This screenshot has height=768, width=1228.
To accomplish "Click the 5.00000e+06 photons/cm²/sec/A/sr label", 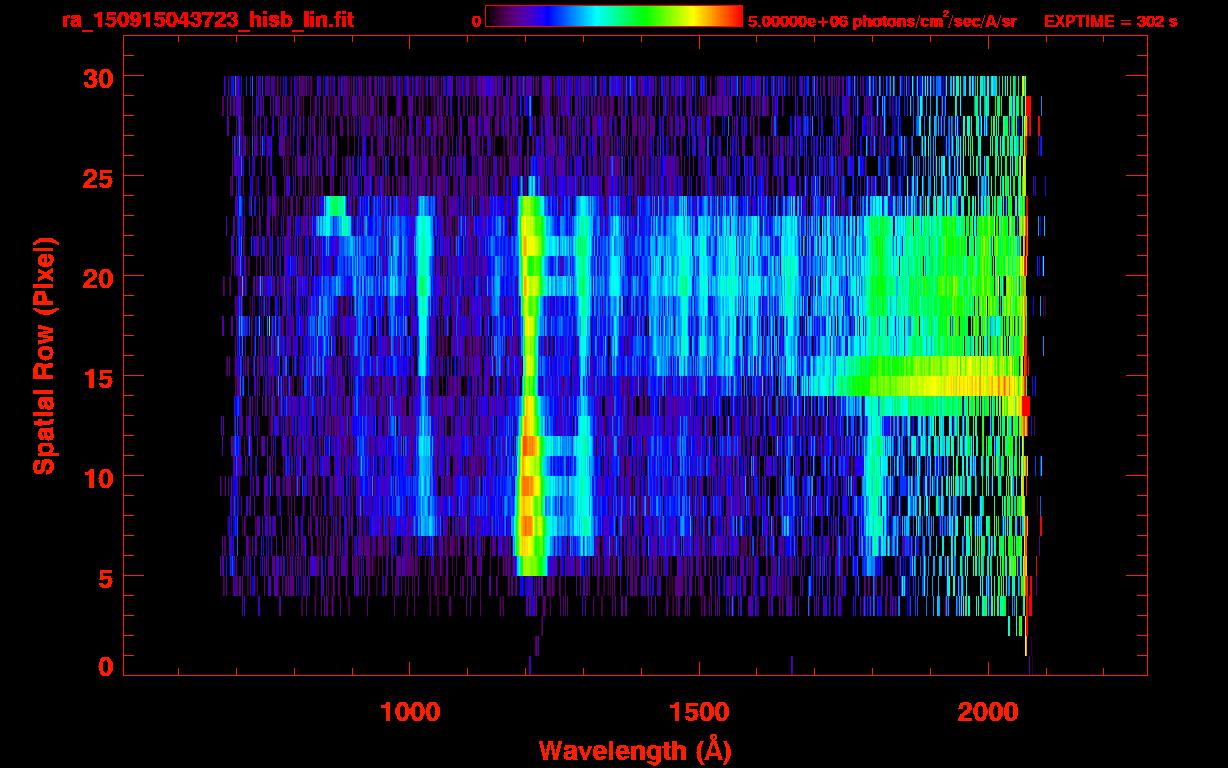I will 882,20.
